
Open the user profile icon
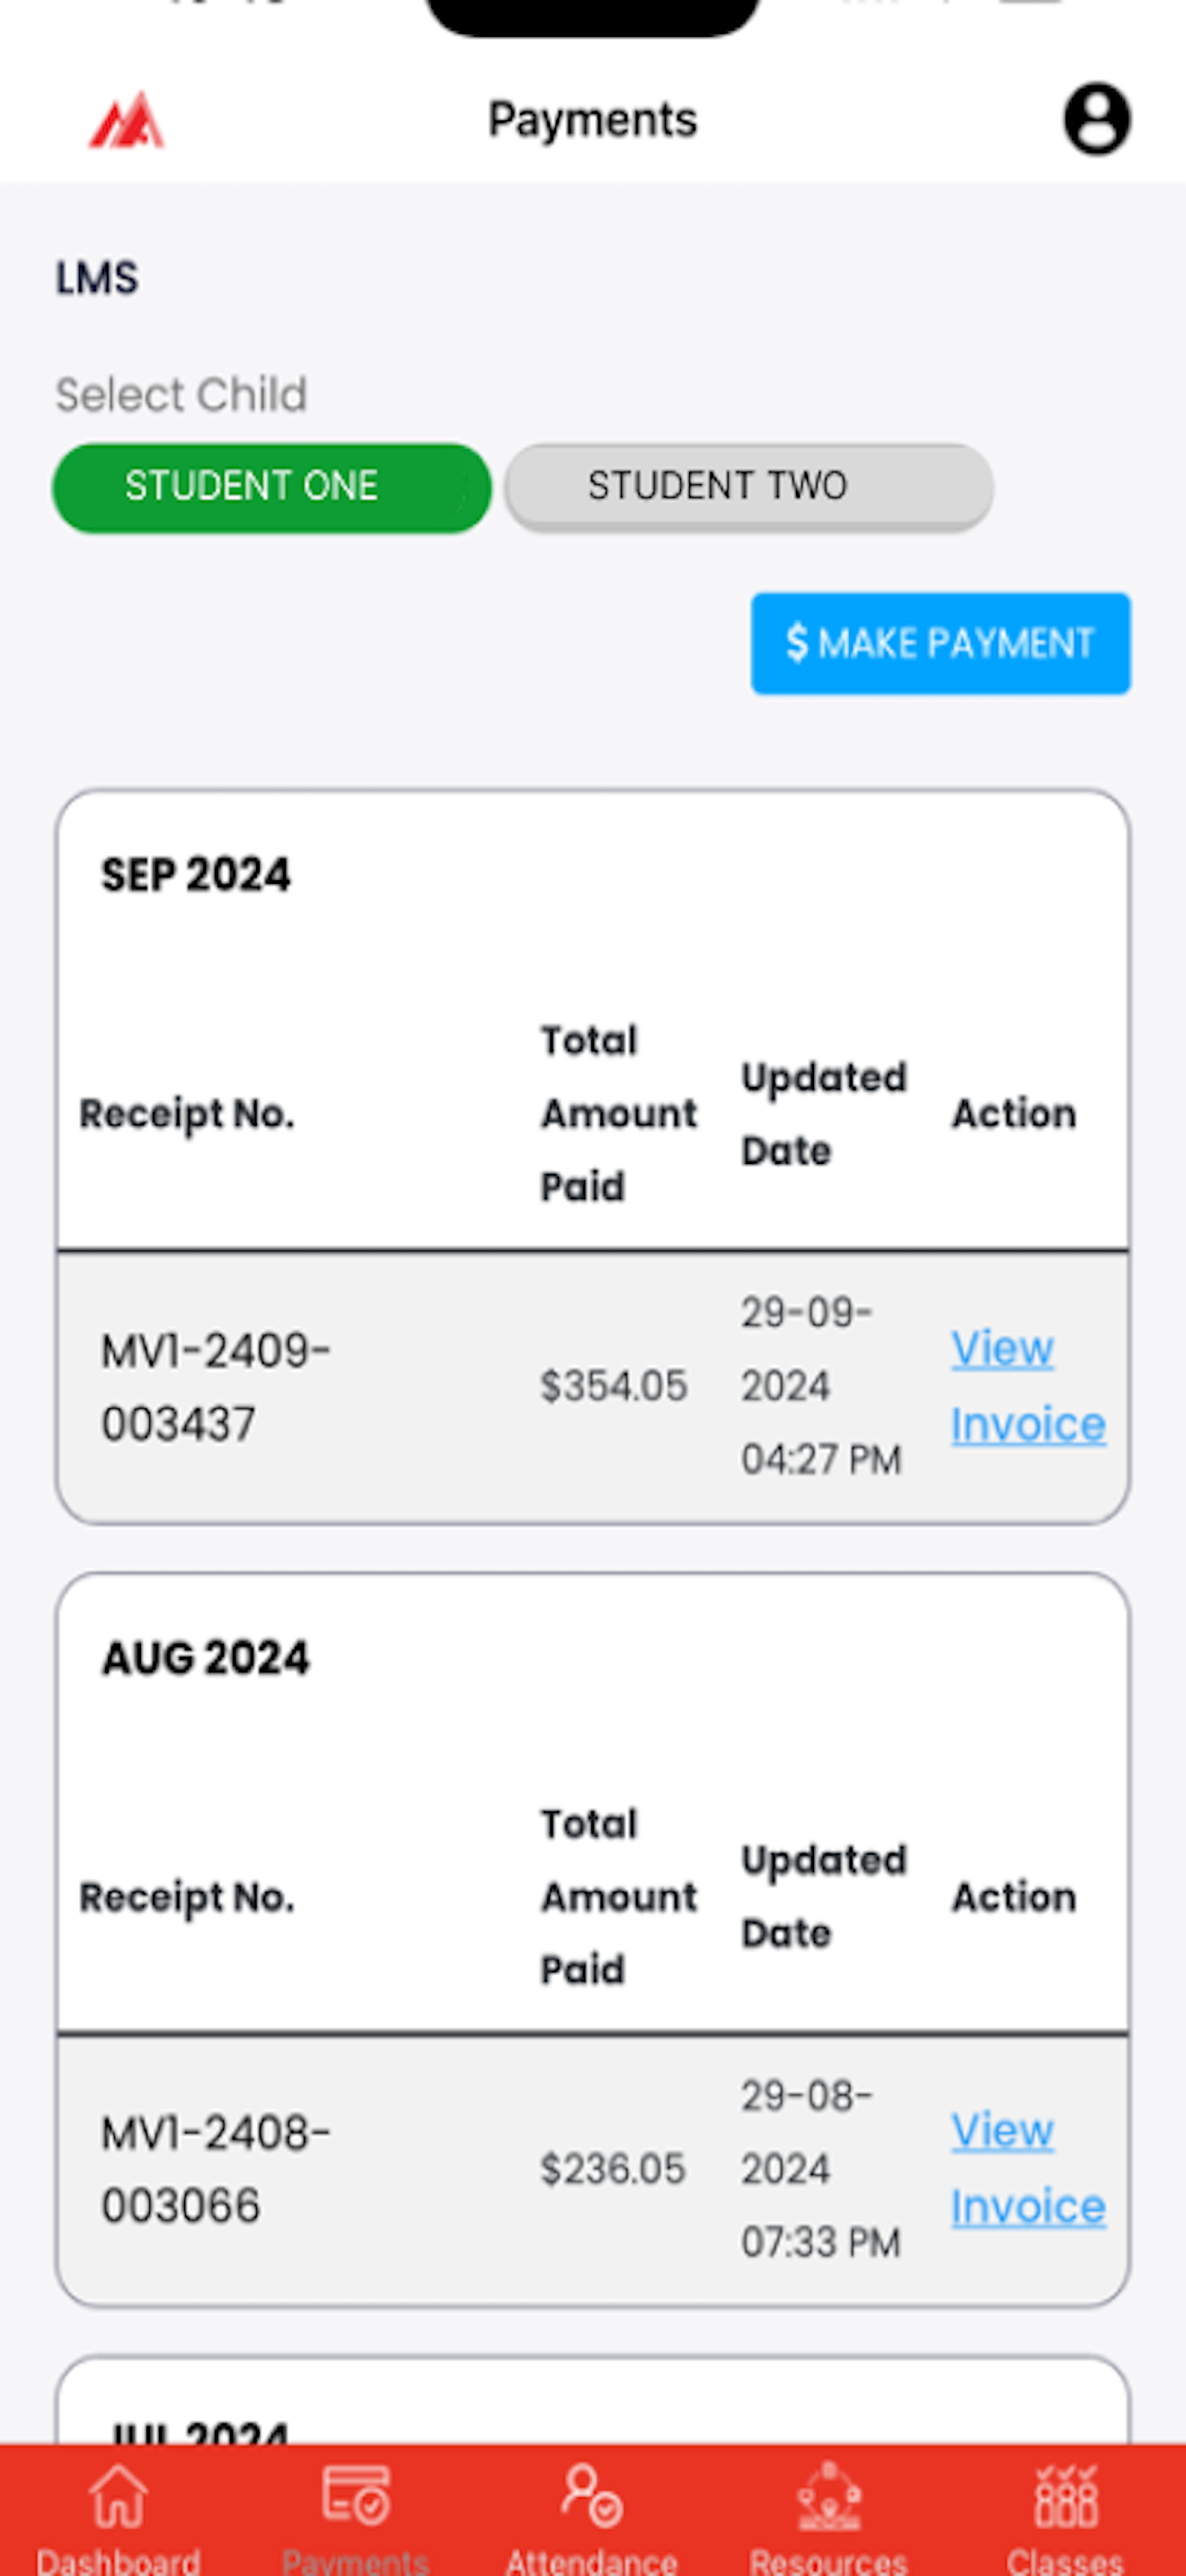(1096, 119)
